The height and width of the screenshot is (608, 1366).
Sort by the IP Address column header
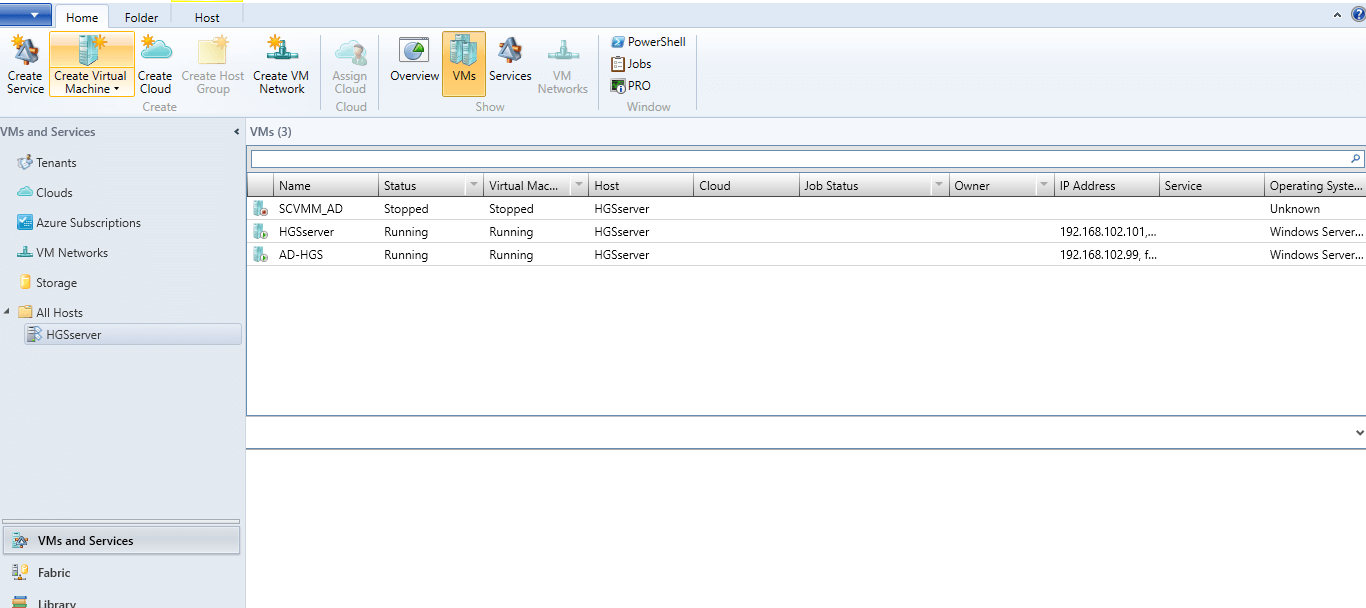(1107, 186)
